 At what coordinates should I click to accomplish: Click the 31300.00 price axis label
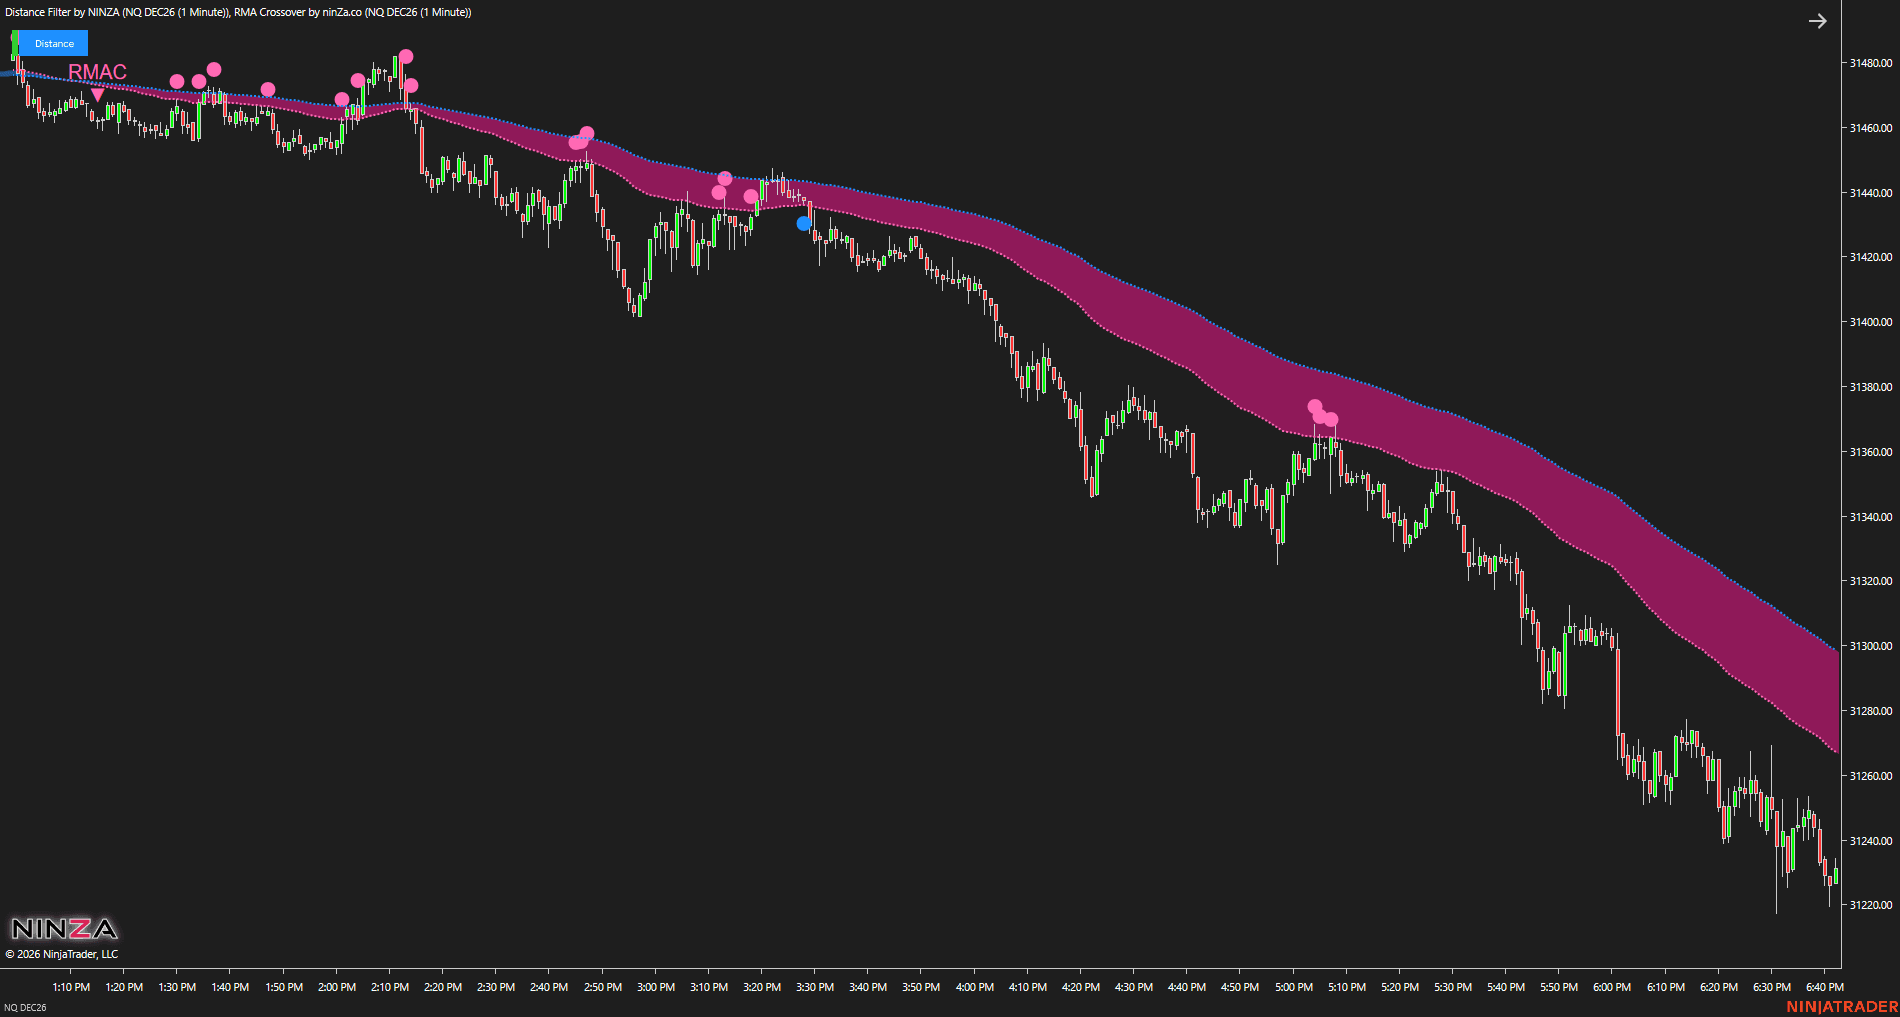pos(1870,646)
